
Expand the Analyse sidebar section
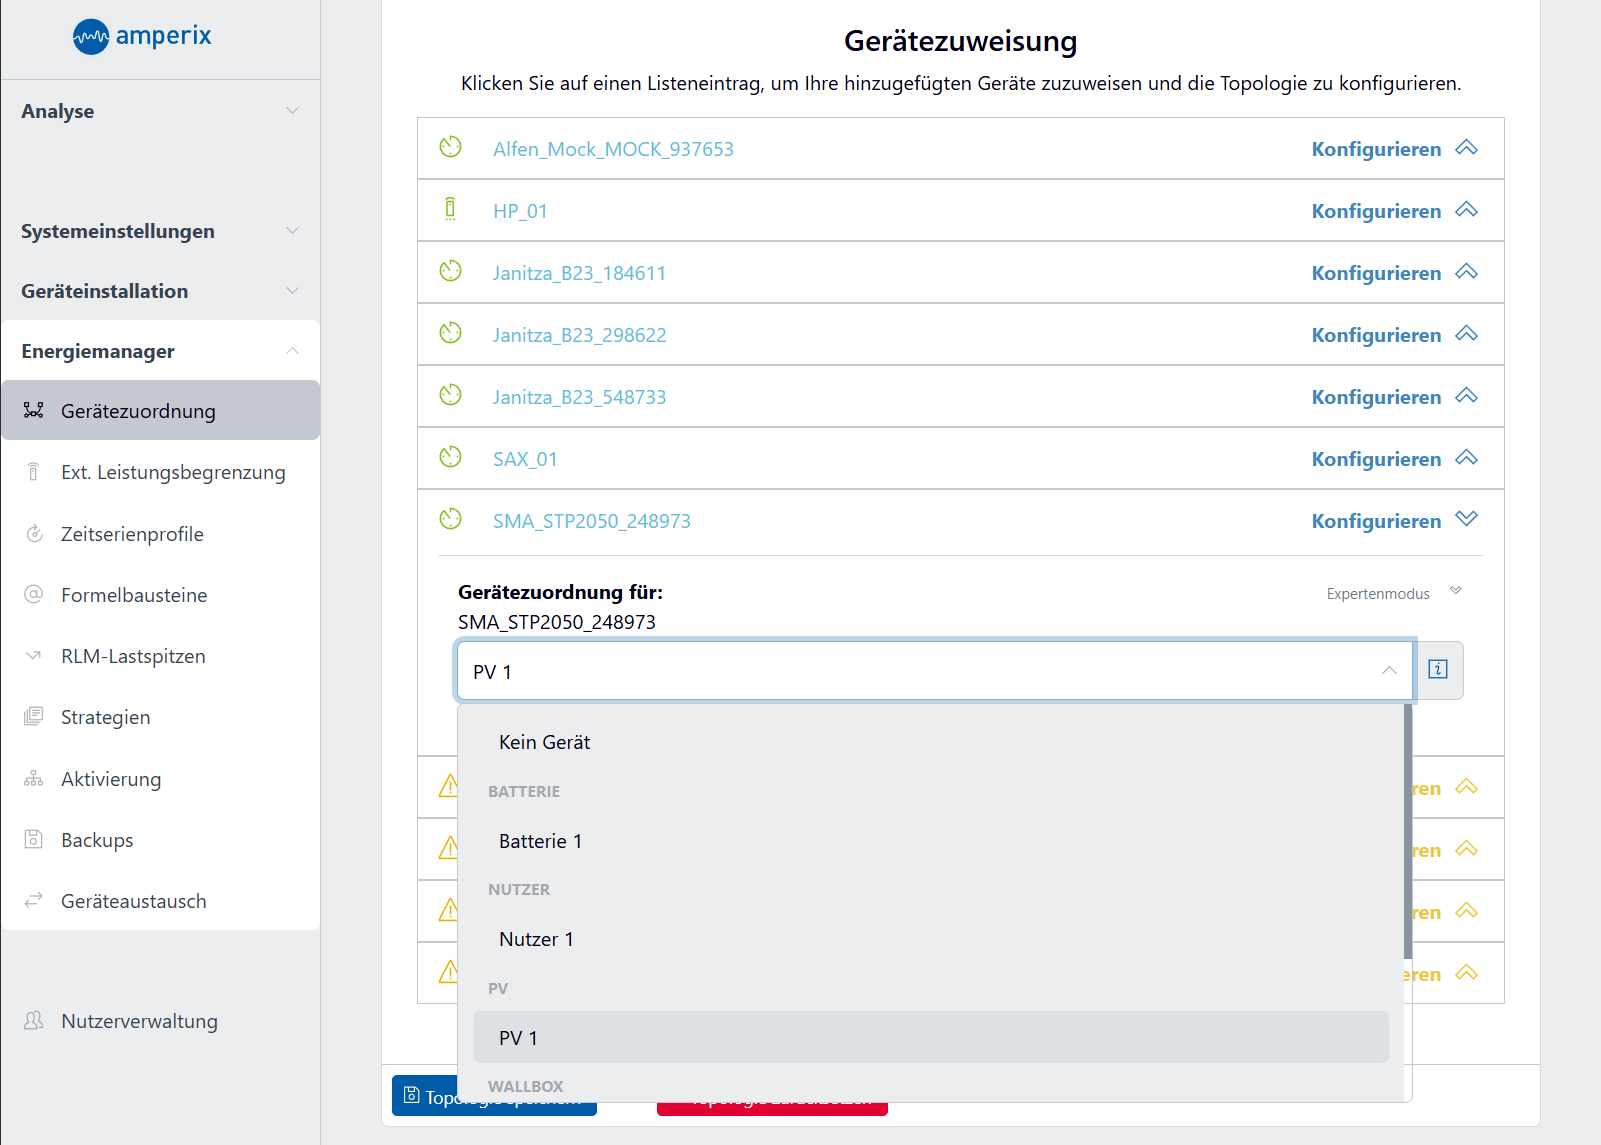[292, 111]
